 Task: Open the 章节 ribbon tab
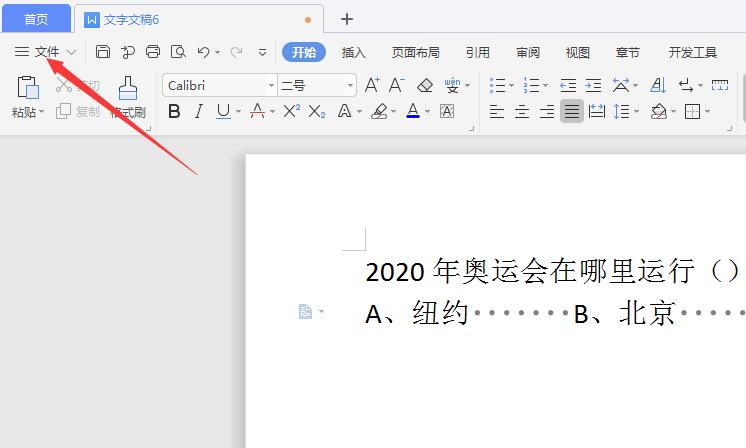click(x=628, y=52)
